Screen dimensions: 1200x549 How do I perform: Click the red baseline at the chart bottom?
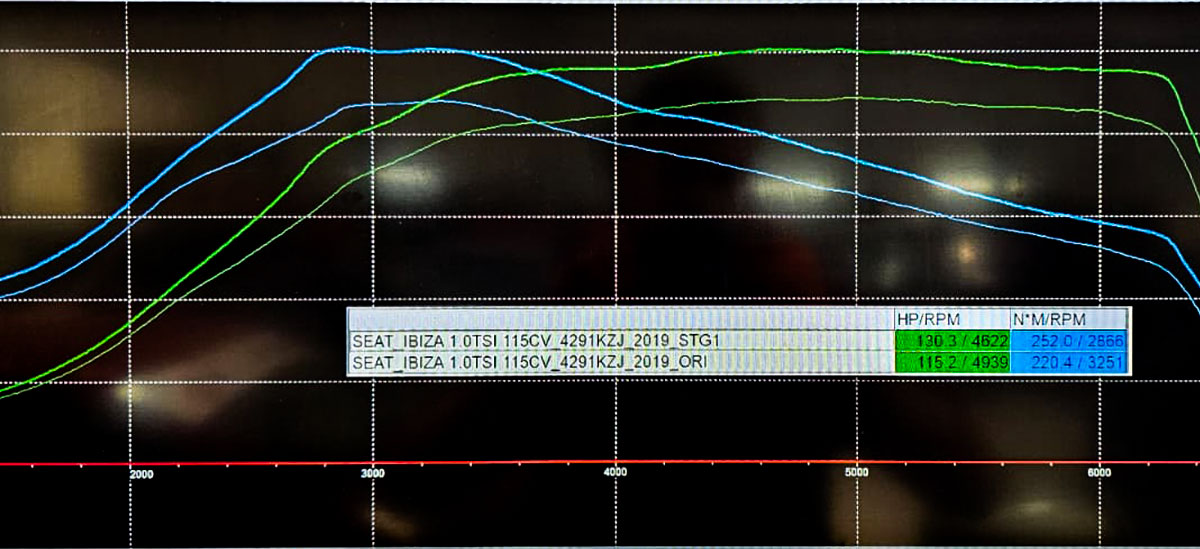coord(600,463)
